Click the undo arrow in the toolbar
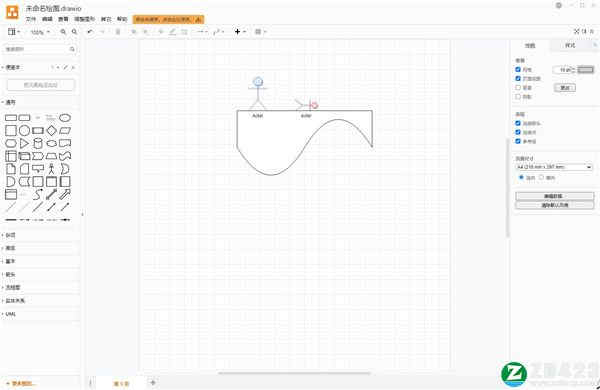The height and width of the screenshot is (390, 600). 90,32
